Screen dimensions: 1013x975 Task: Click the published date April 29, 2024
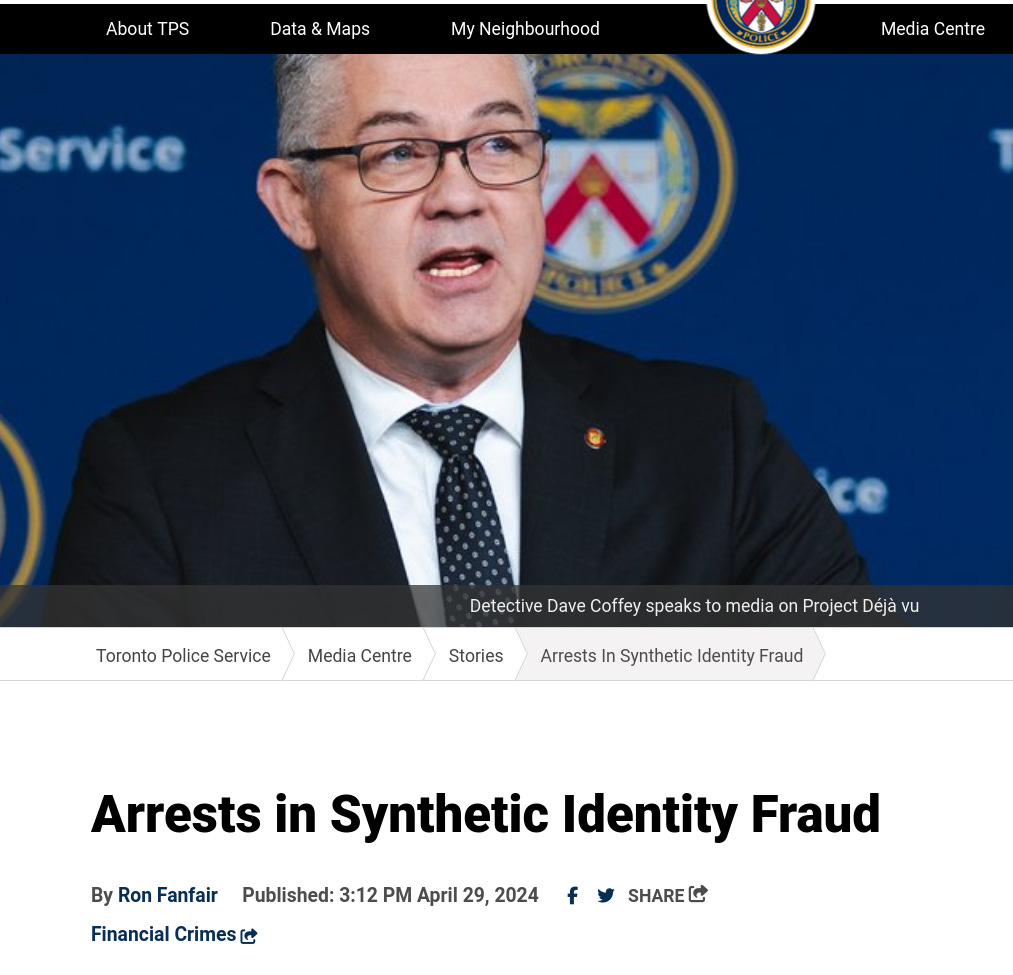tap(477, 896)
